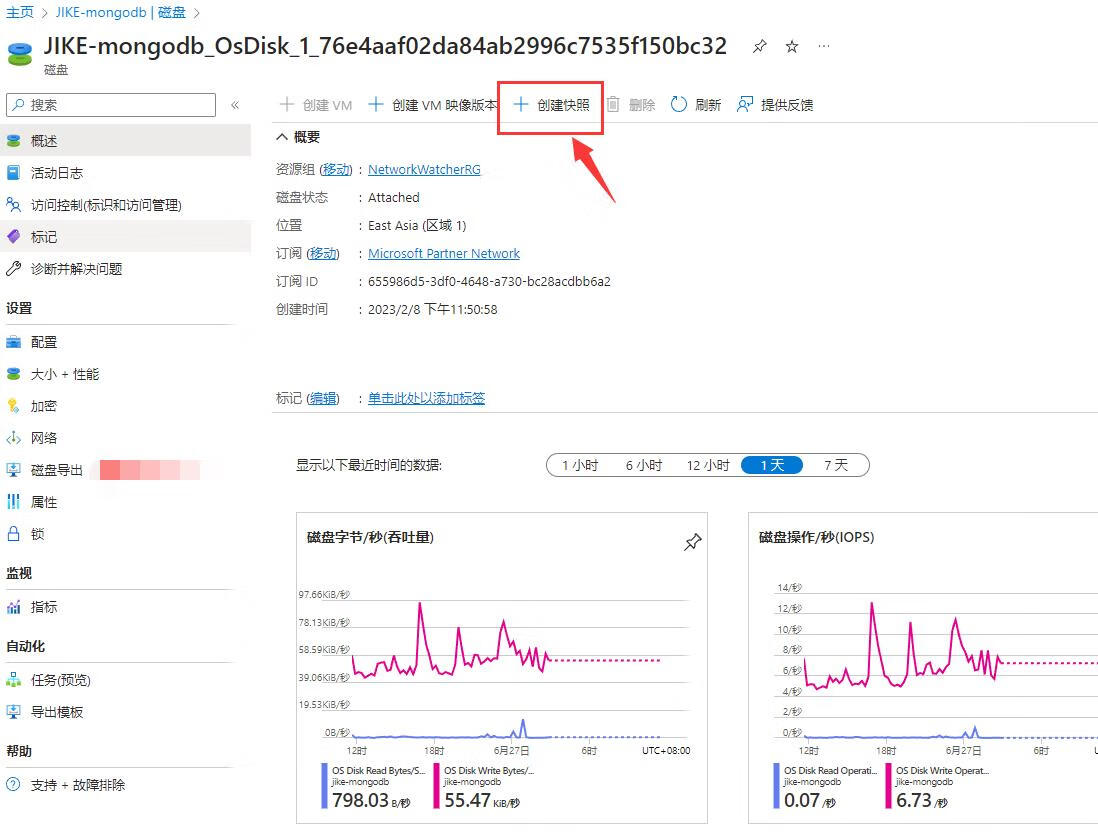This screenshot has width=1098, height=837.
Task: Show data for last 1 小时
Action: (x=580, y=465)
